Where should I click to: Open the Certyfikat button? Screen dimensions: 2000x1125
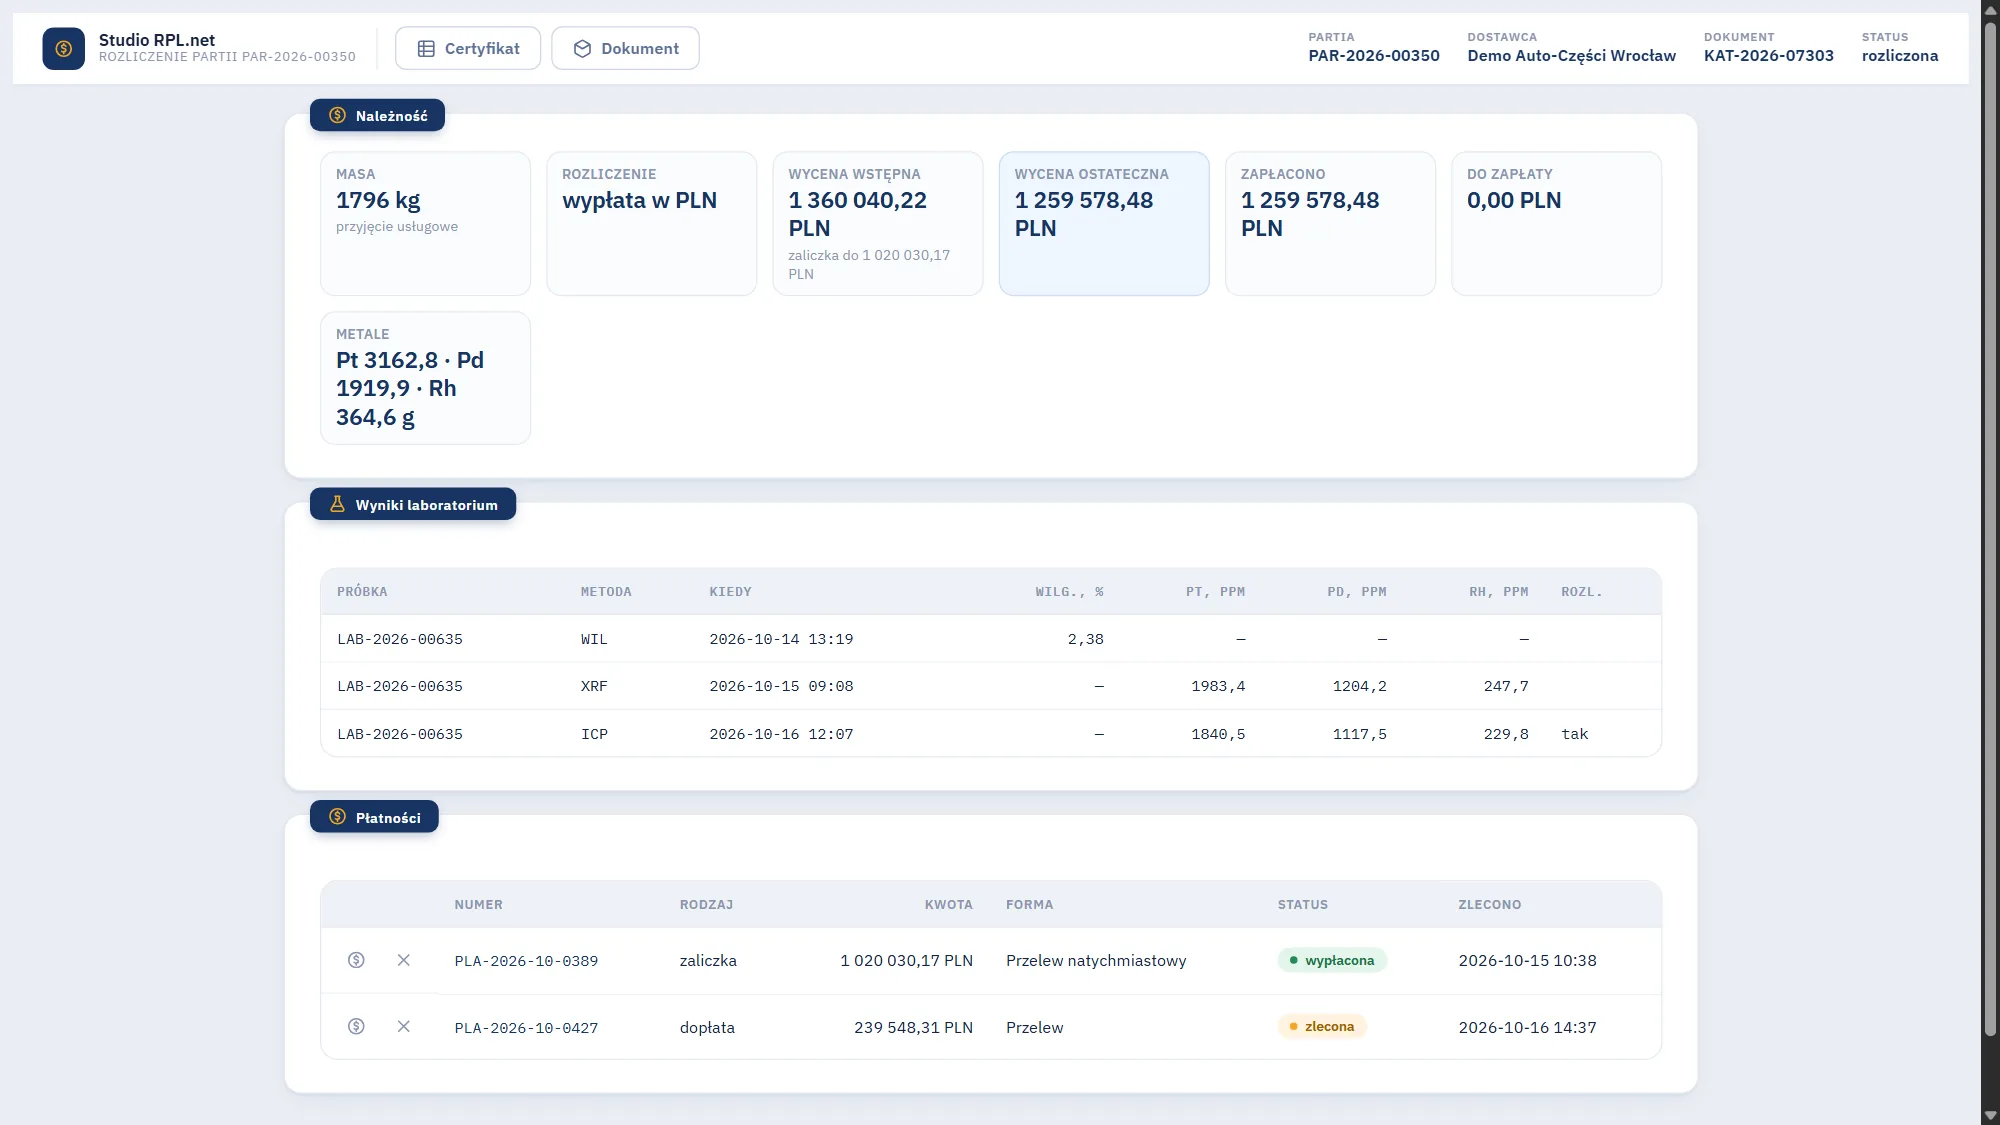coord(468,48)
